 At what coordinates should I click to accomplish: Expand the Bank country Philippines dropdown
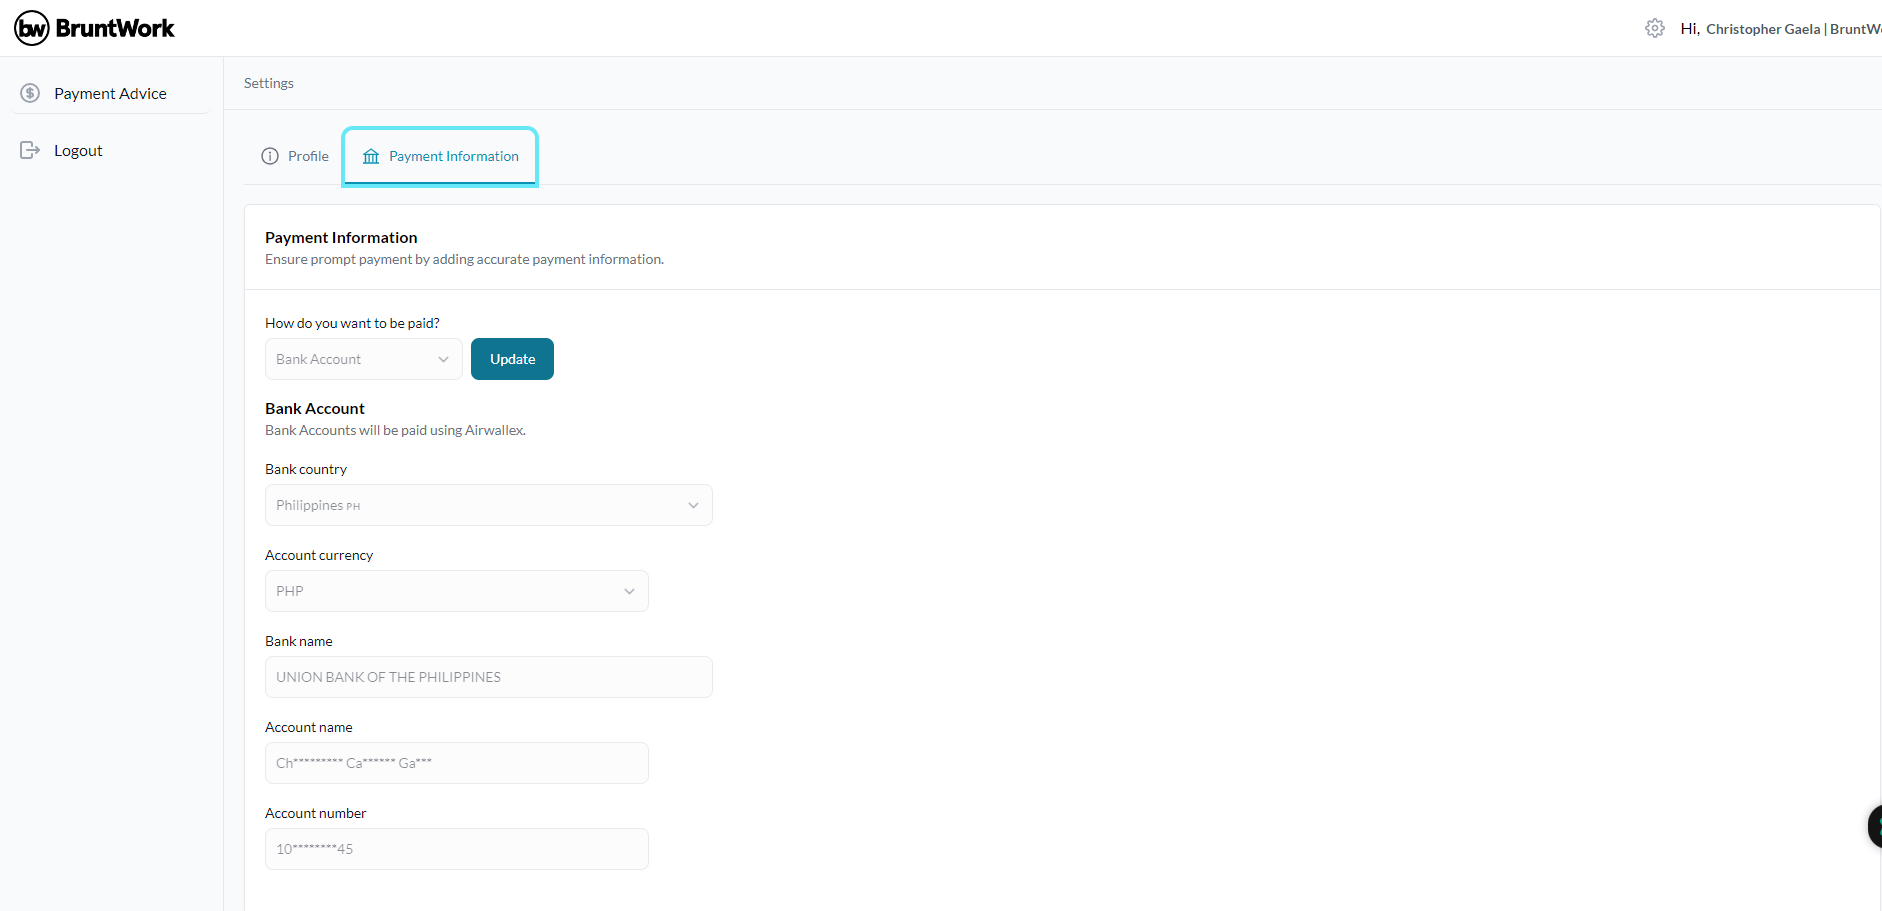pos(488,505)
